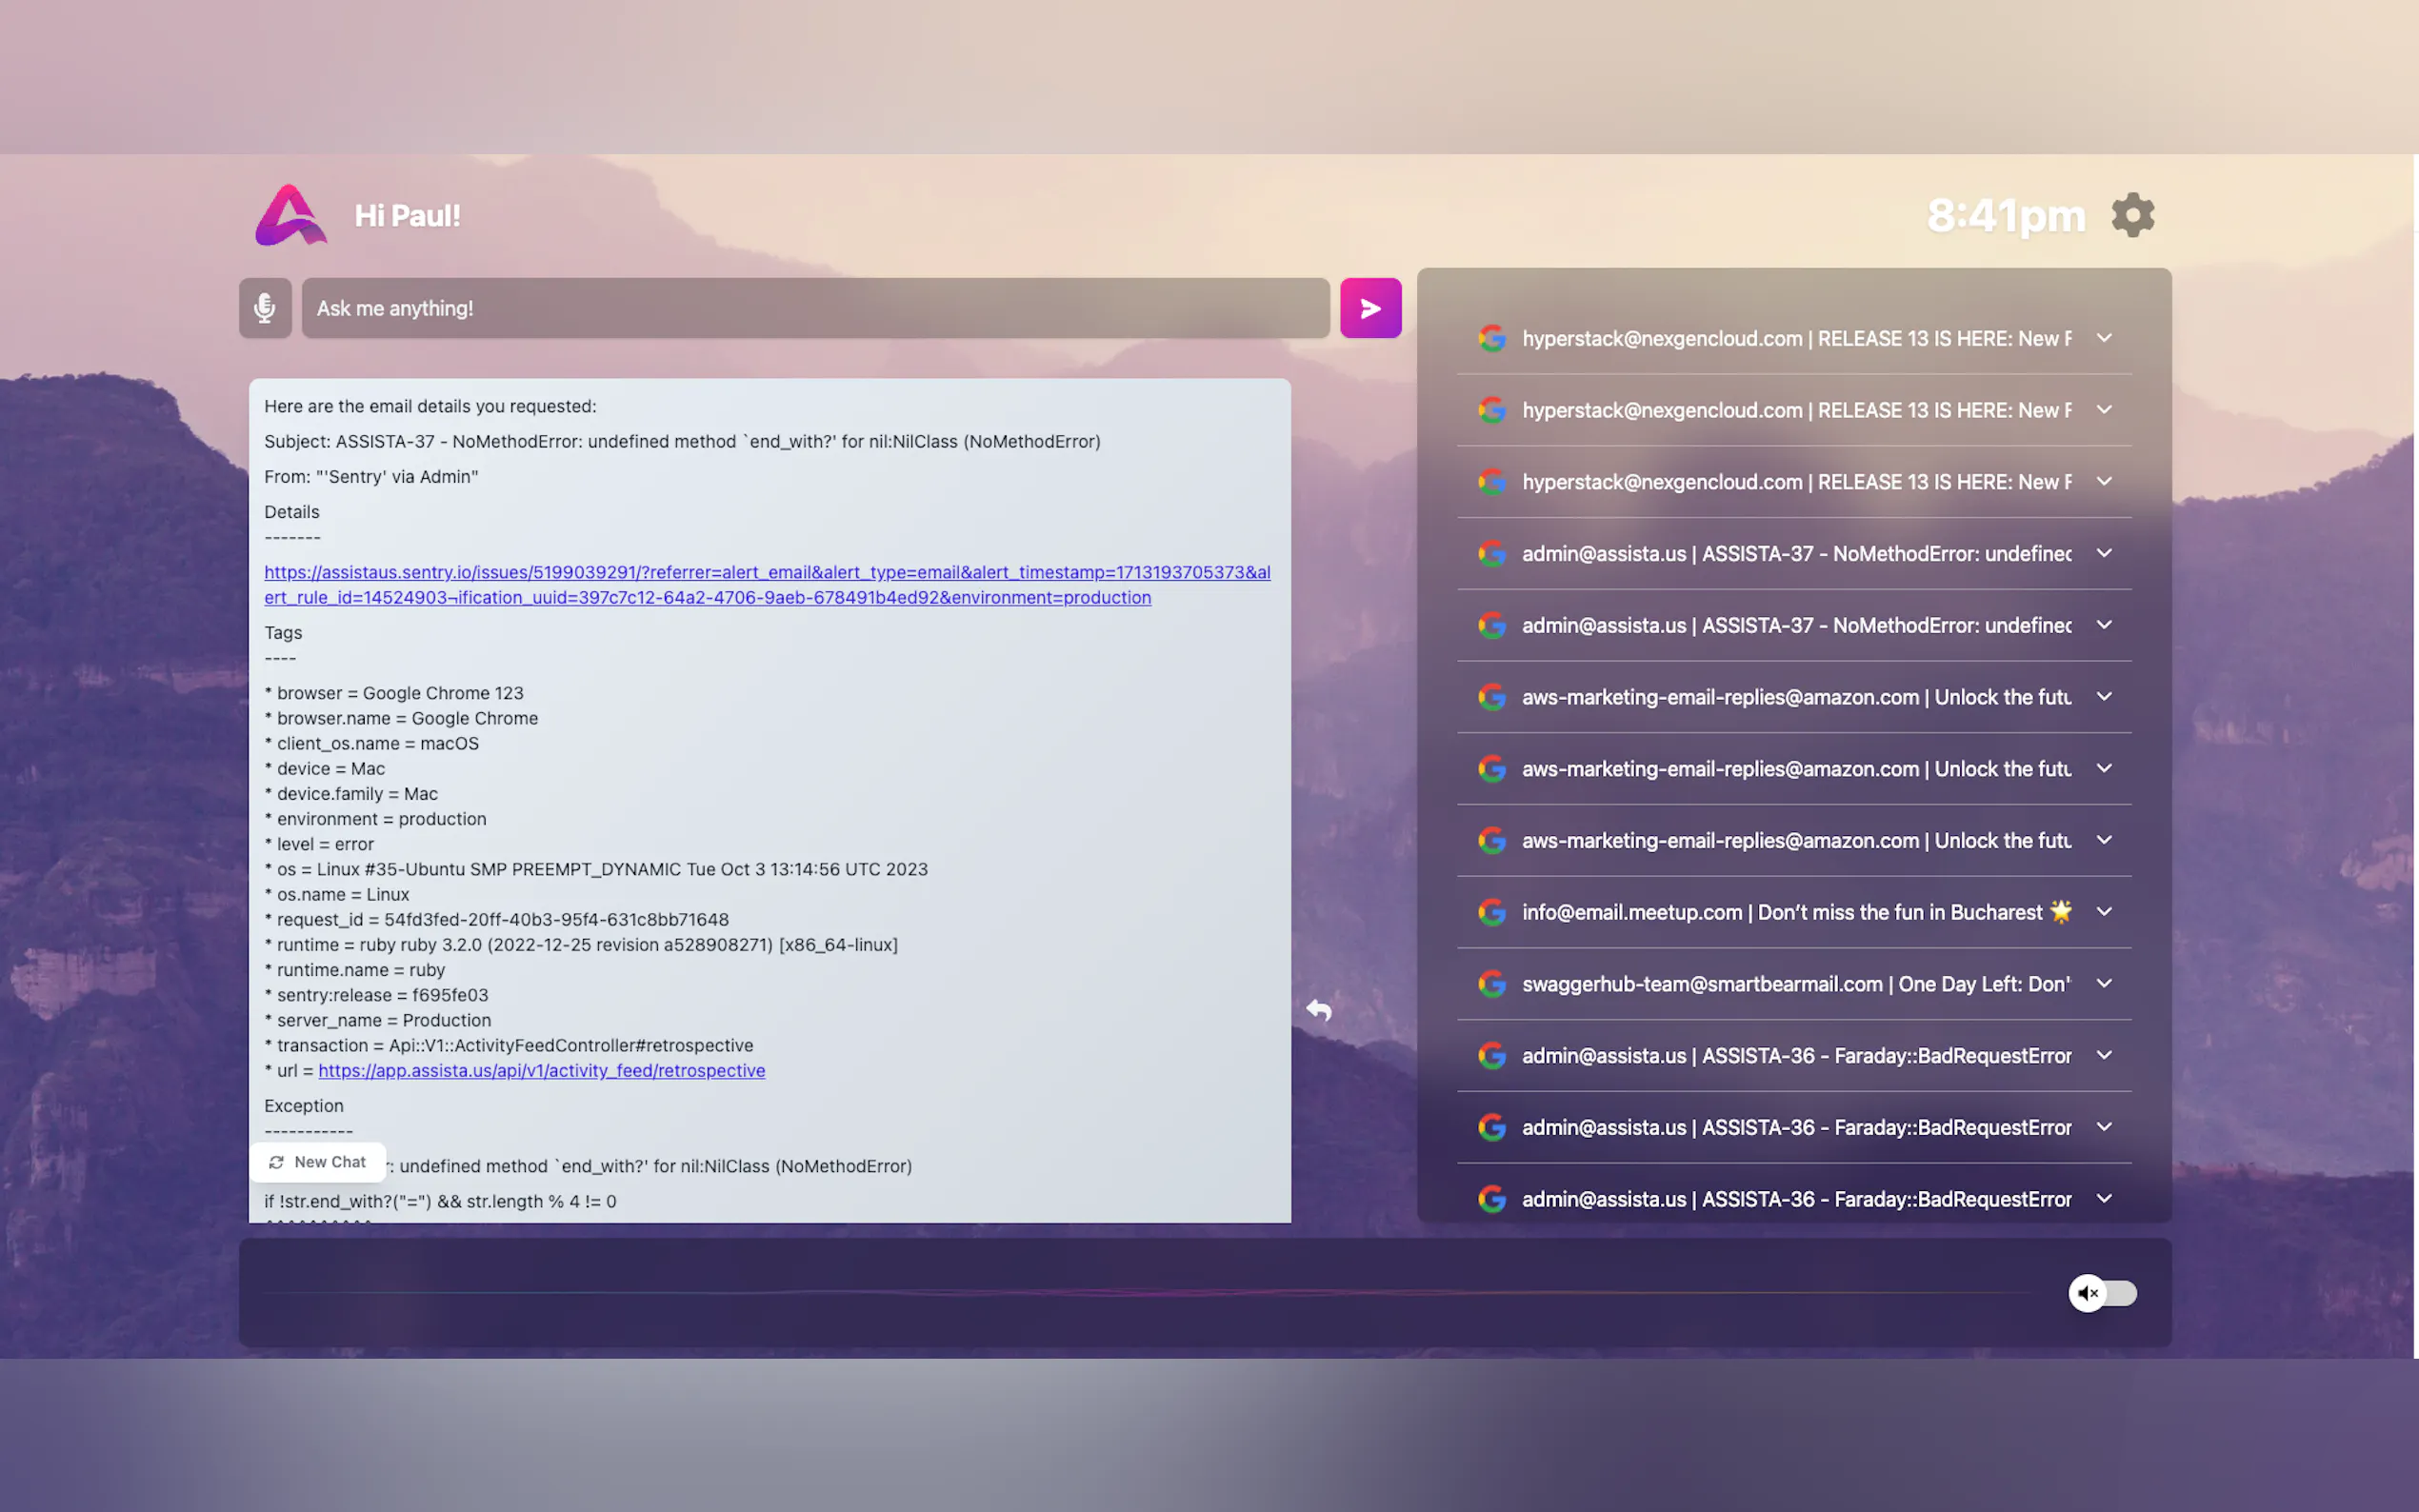Toggle the mute sound switch
This screenshot has height=1512, width=2419.
2102,1293
